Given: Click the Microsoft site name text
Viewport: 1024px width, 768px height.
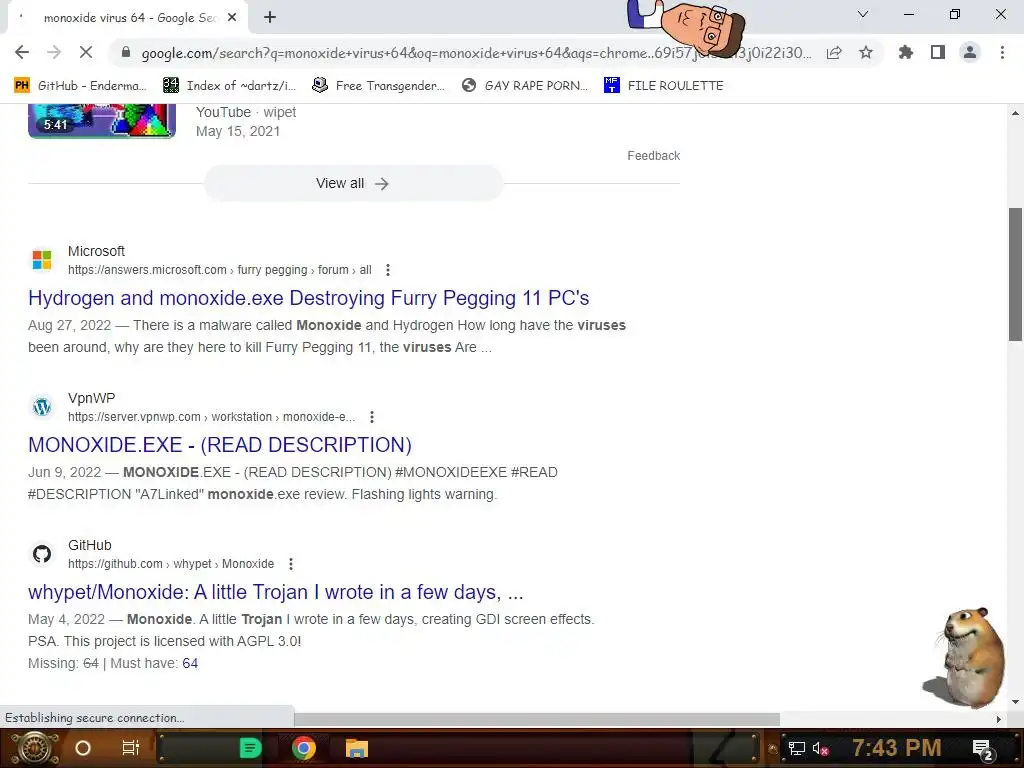Looking at the screenshot, I should pyautogui.click(x=96, y=251).
